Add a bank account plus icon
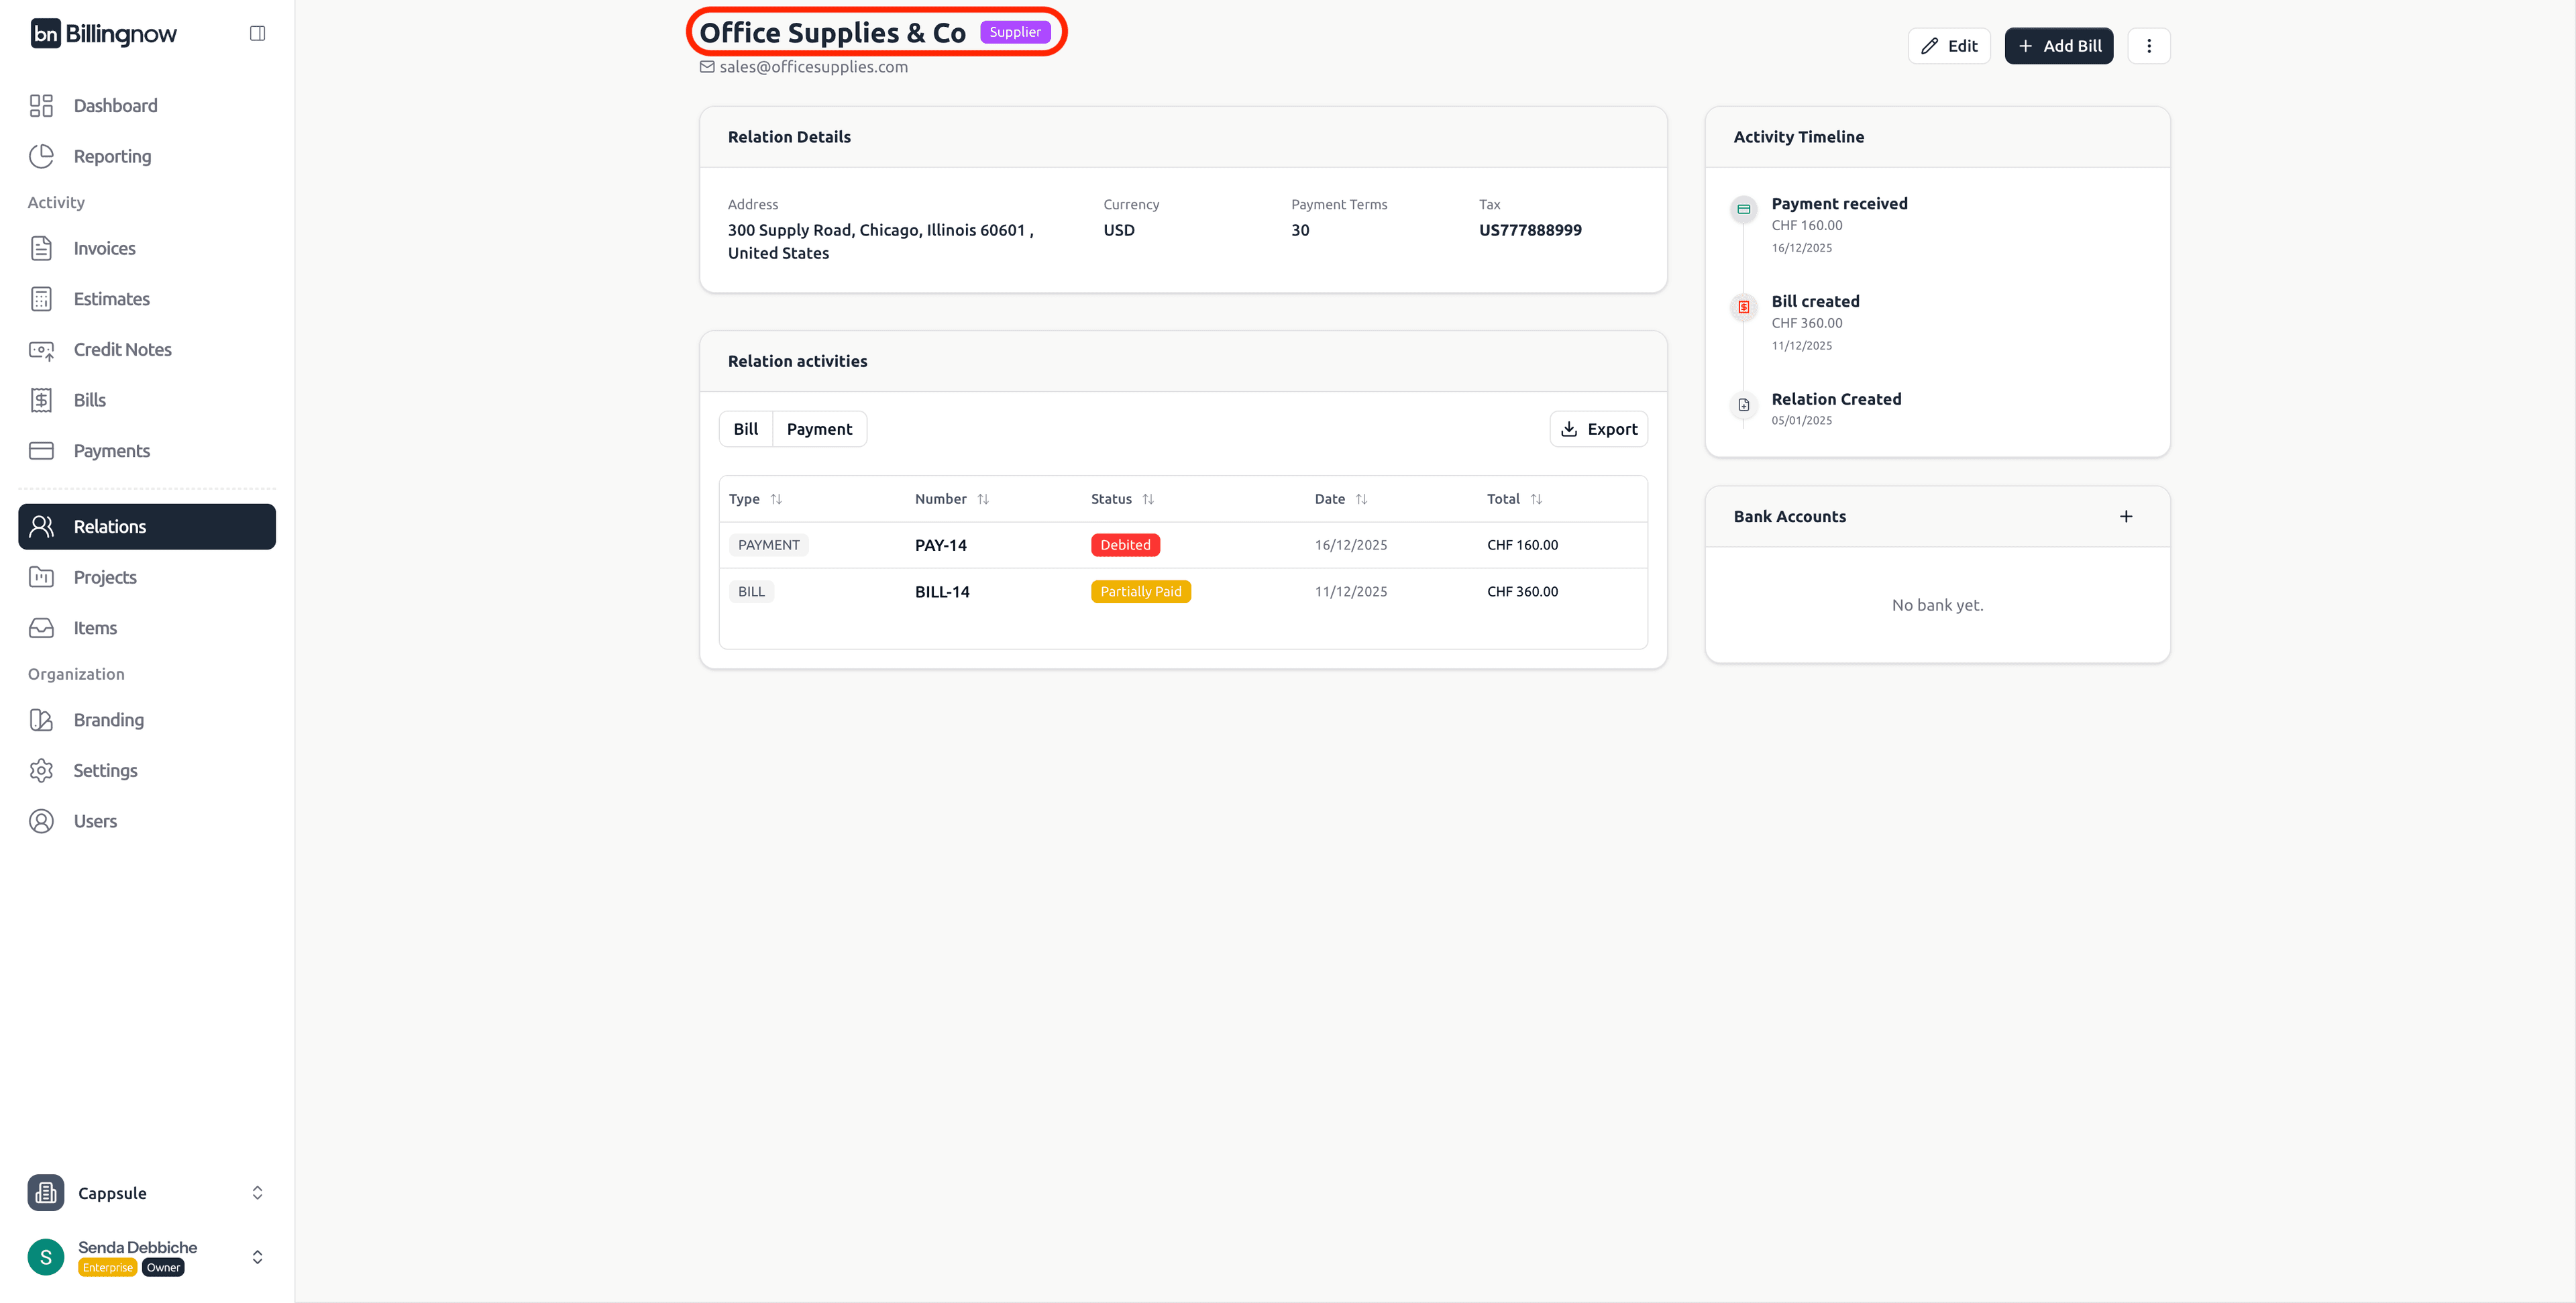Viewport: 2576px width, 1303px height. pos(2125,517)
